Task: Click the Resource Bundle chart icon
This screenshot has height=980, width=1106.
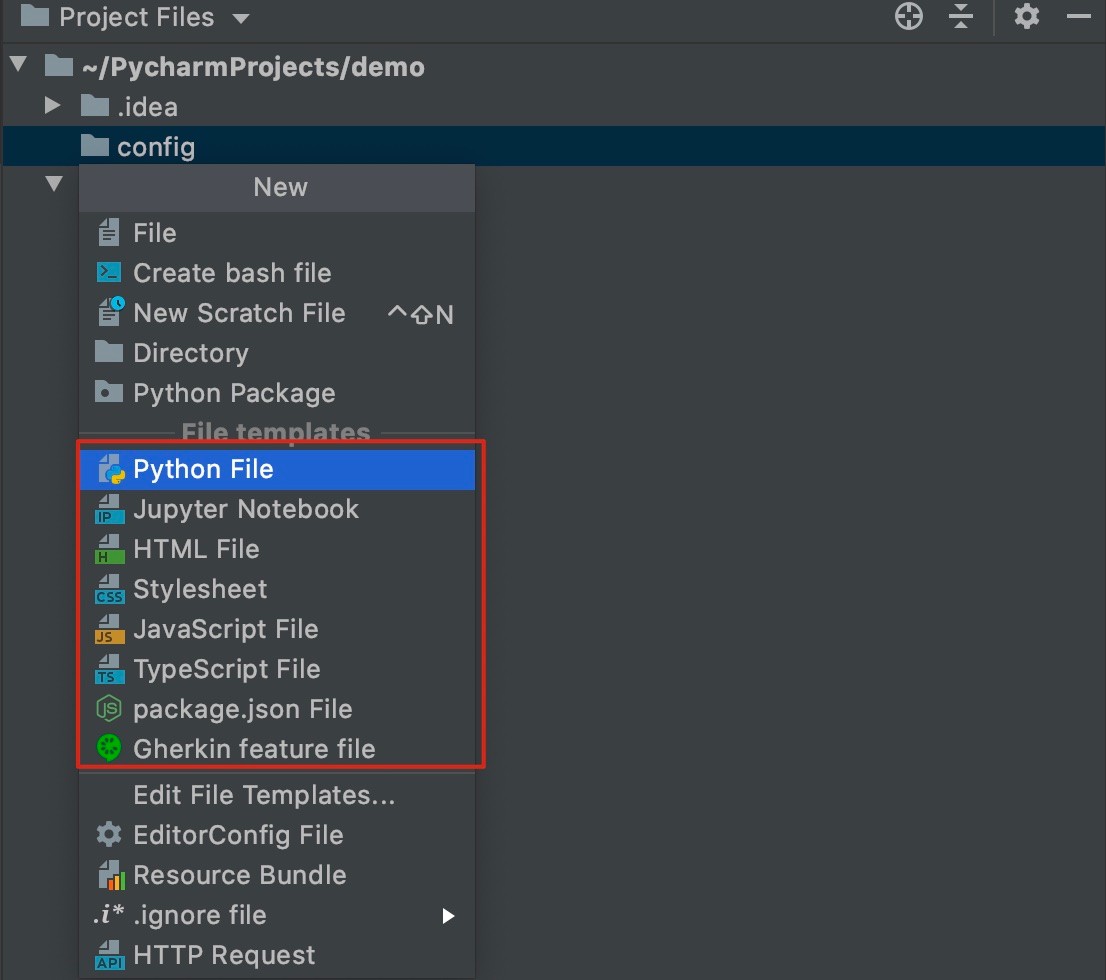Action: 110,875
